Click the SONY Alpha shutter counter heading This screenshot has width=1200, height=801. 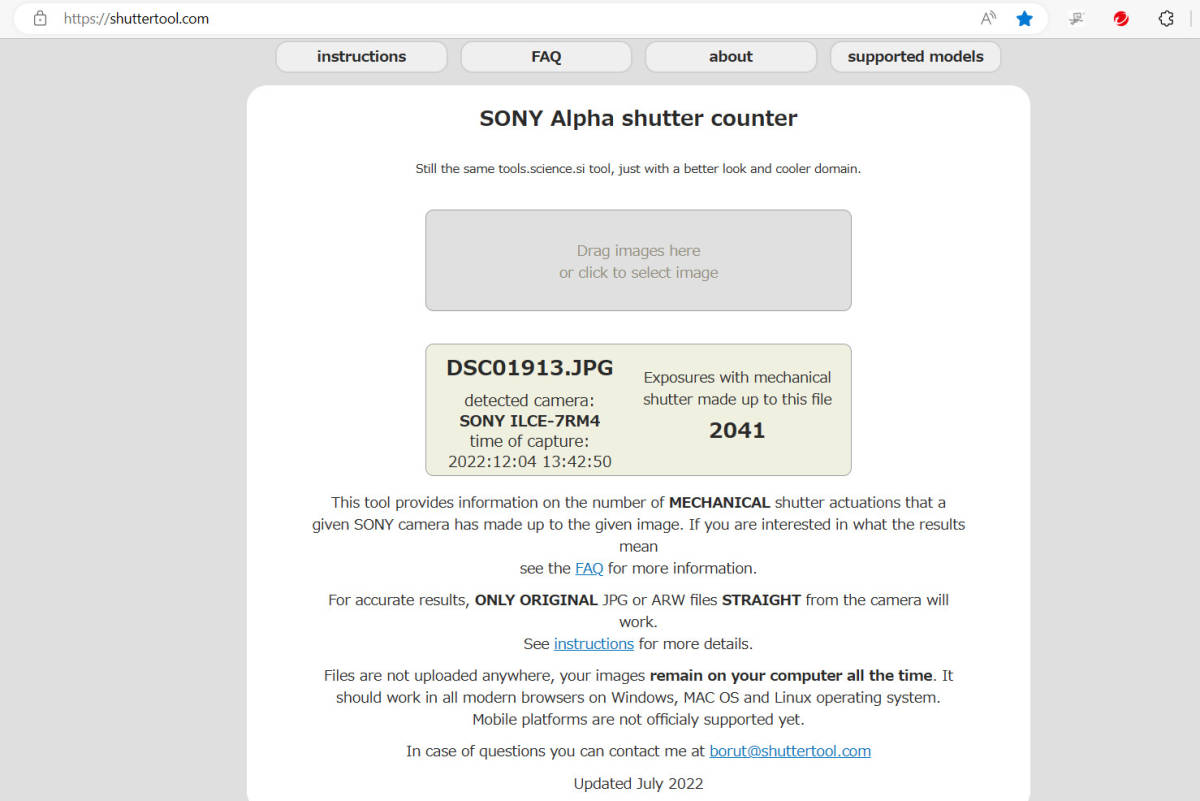pos(638,118)
